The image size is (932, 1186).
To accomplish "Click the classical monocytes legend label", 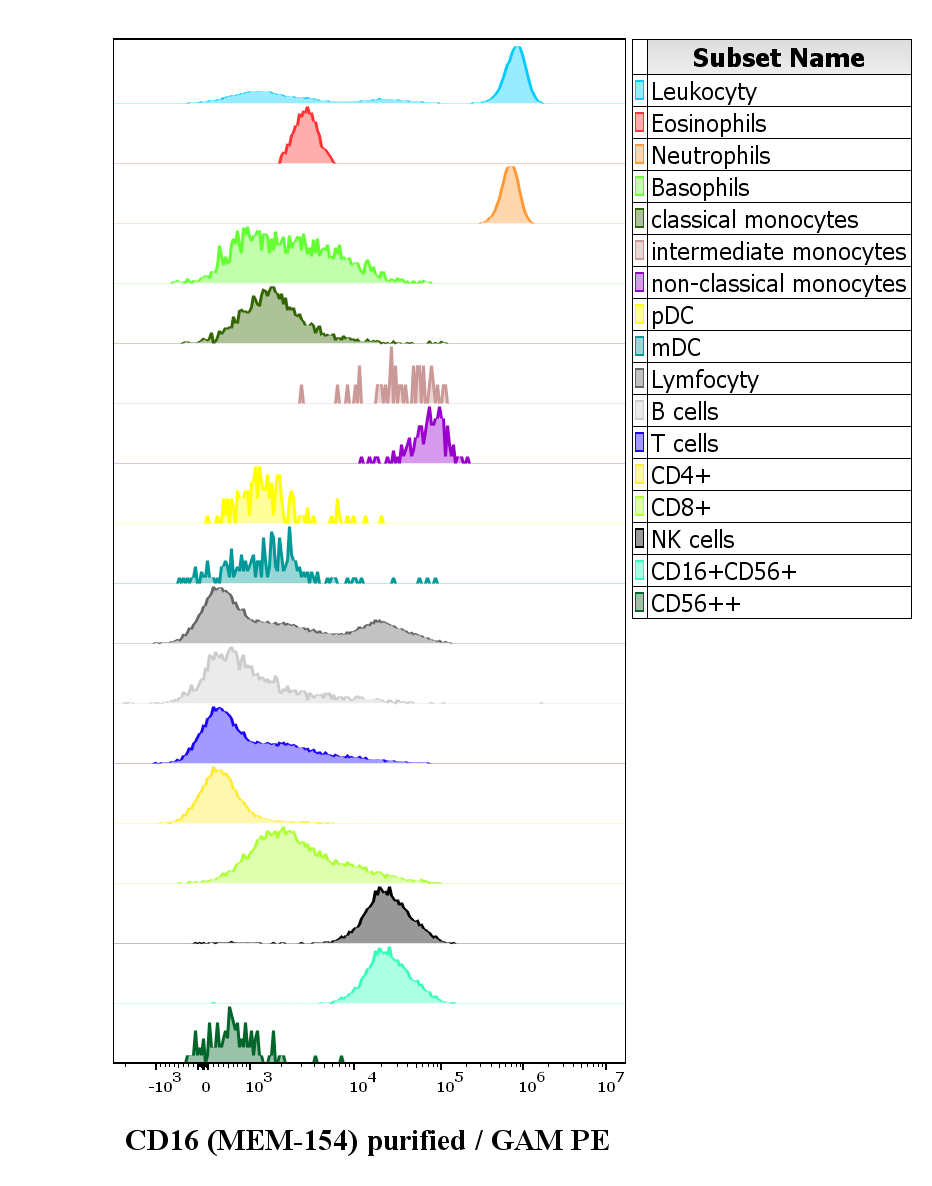I will [754, 219].
